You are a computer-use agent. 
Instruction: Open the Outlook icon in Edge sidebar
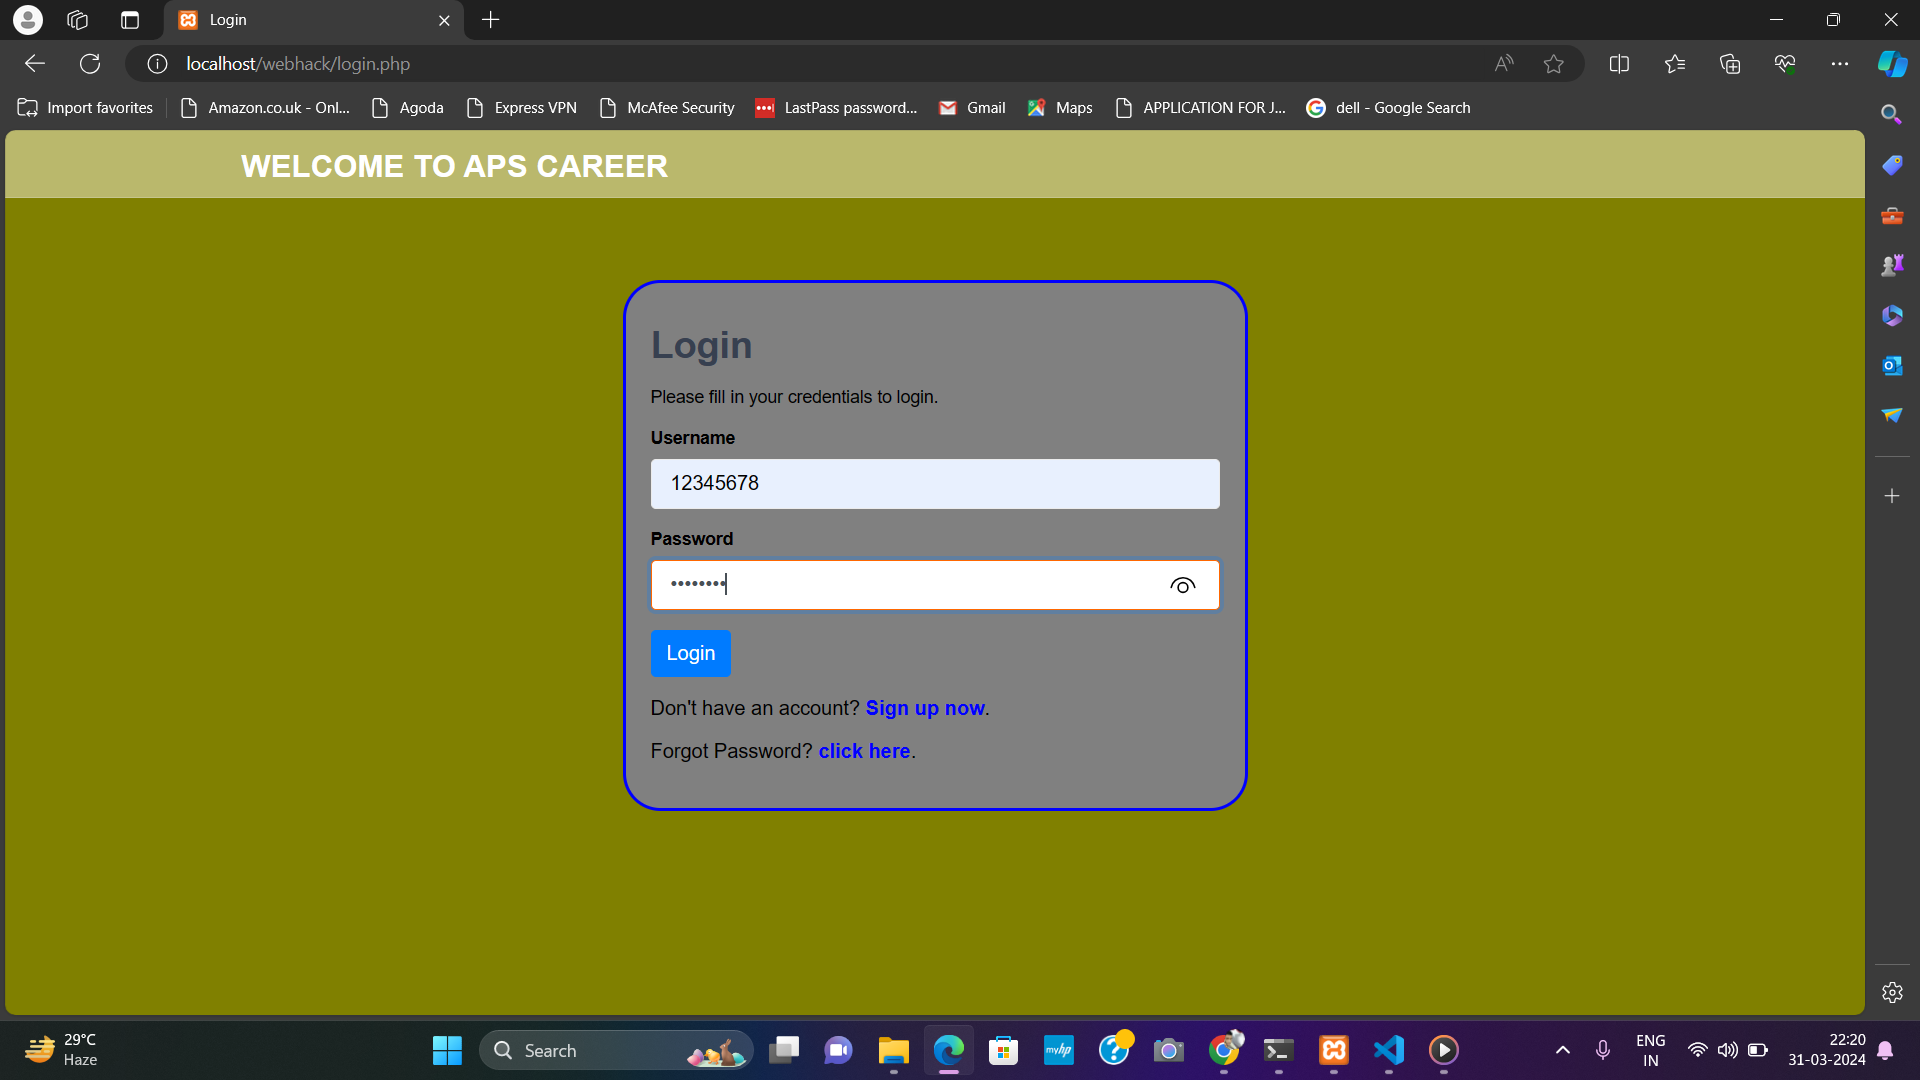click(1892, 365)
